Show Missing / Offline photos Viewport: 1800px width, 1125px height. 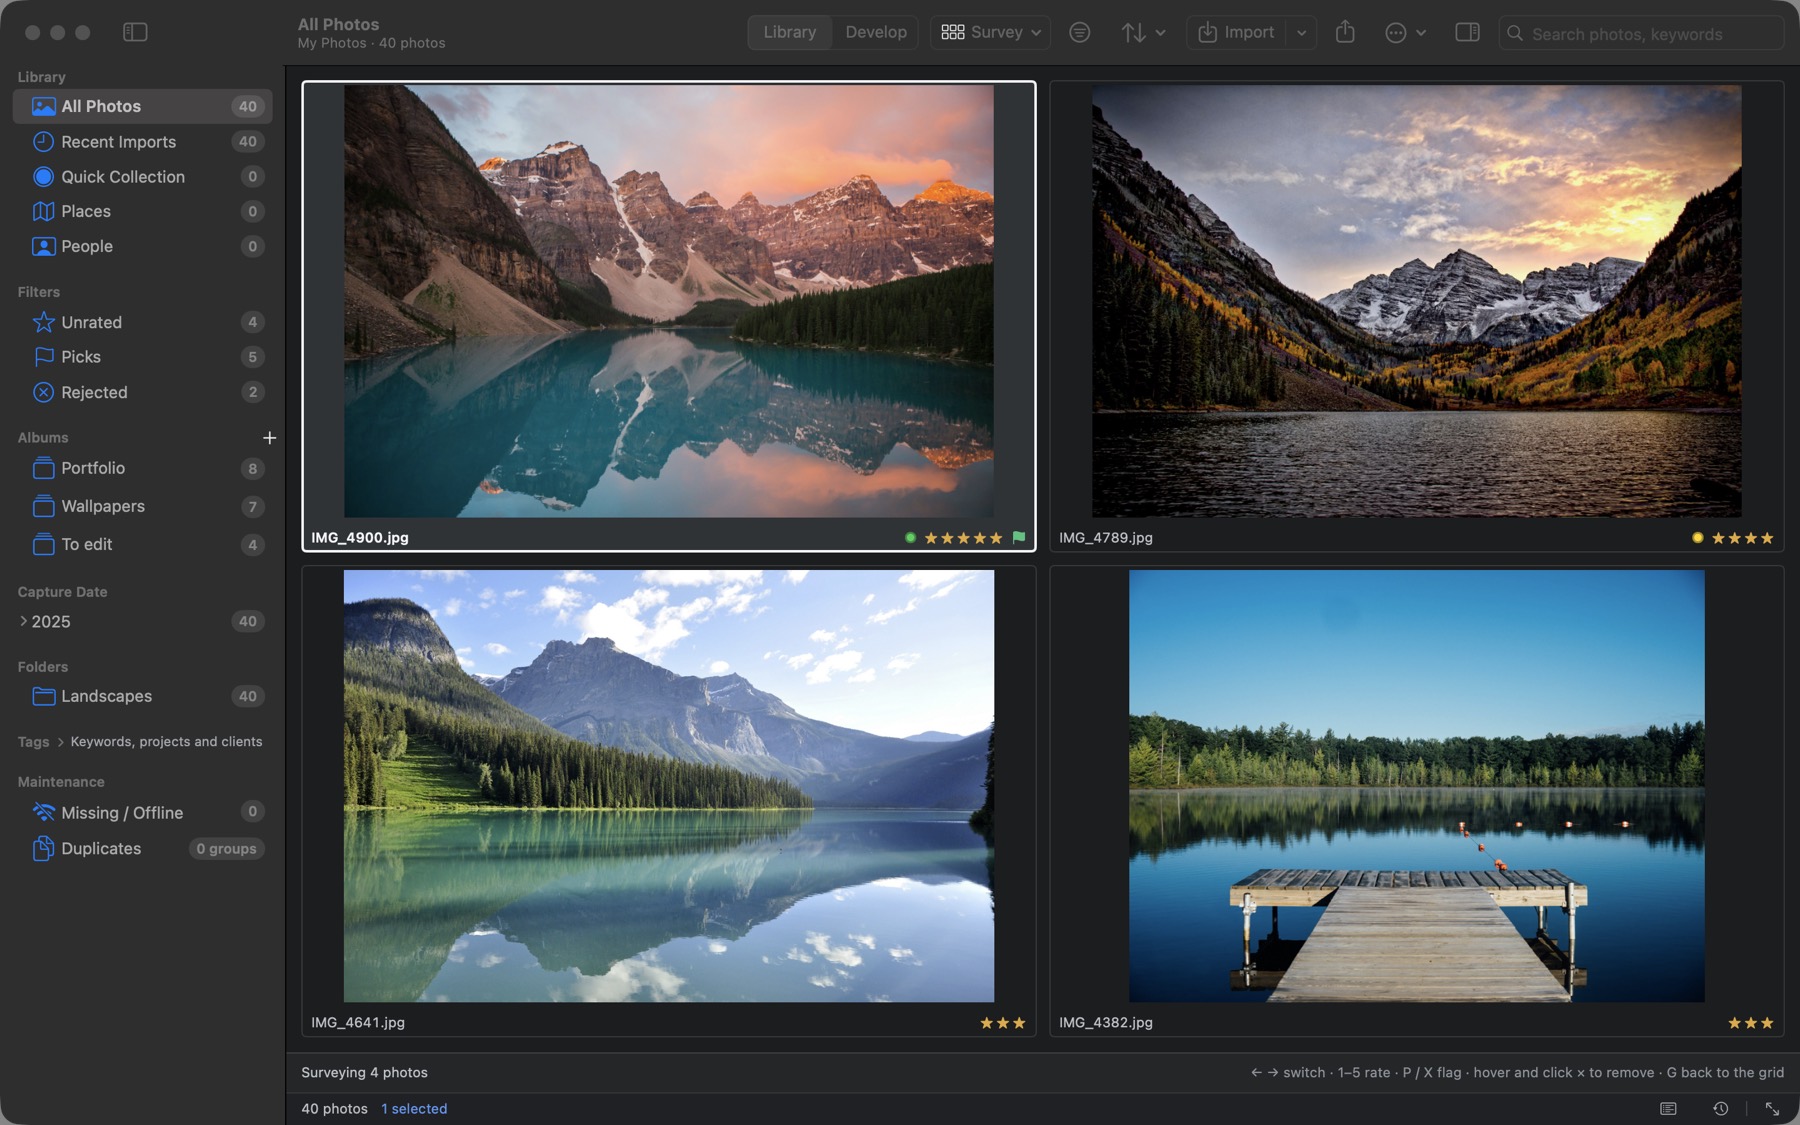click(142, 812)
